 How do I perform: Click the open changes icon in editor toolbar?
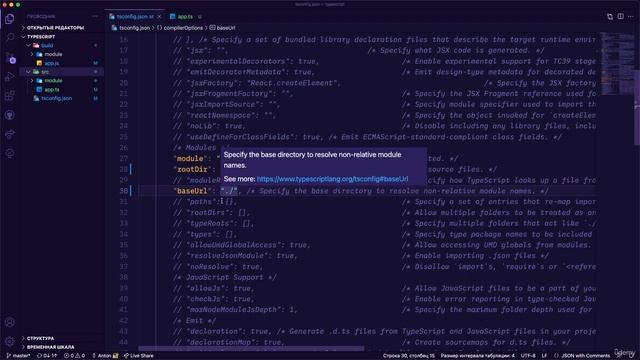click(610, 17)
